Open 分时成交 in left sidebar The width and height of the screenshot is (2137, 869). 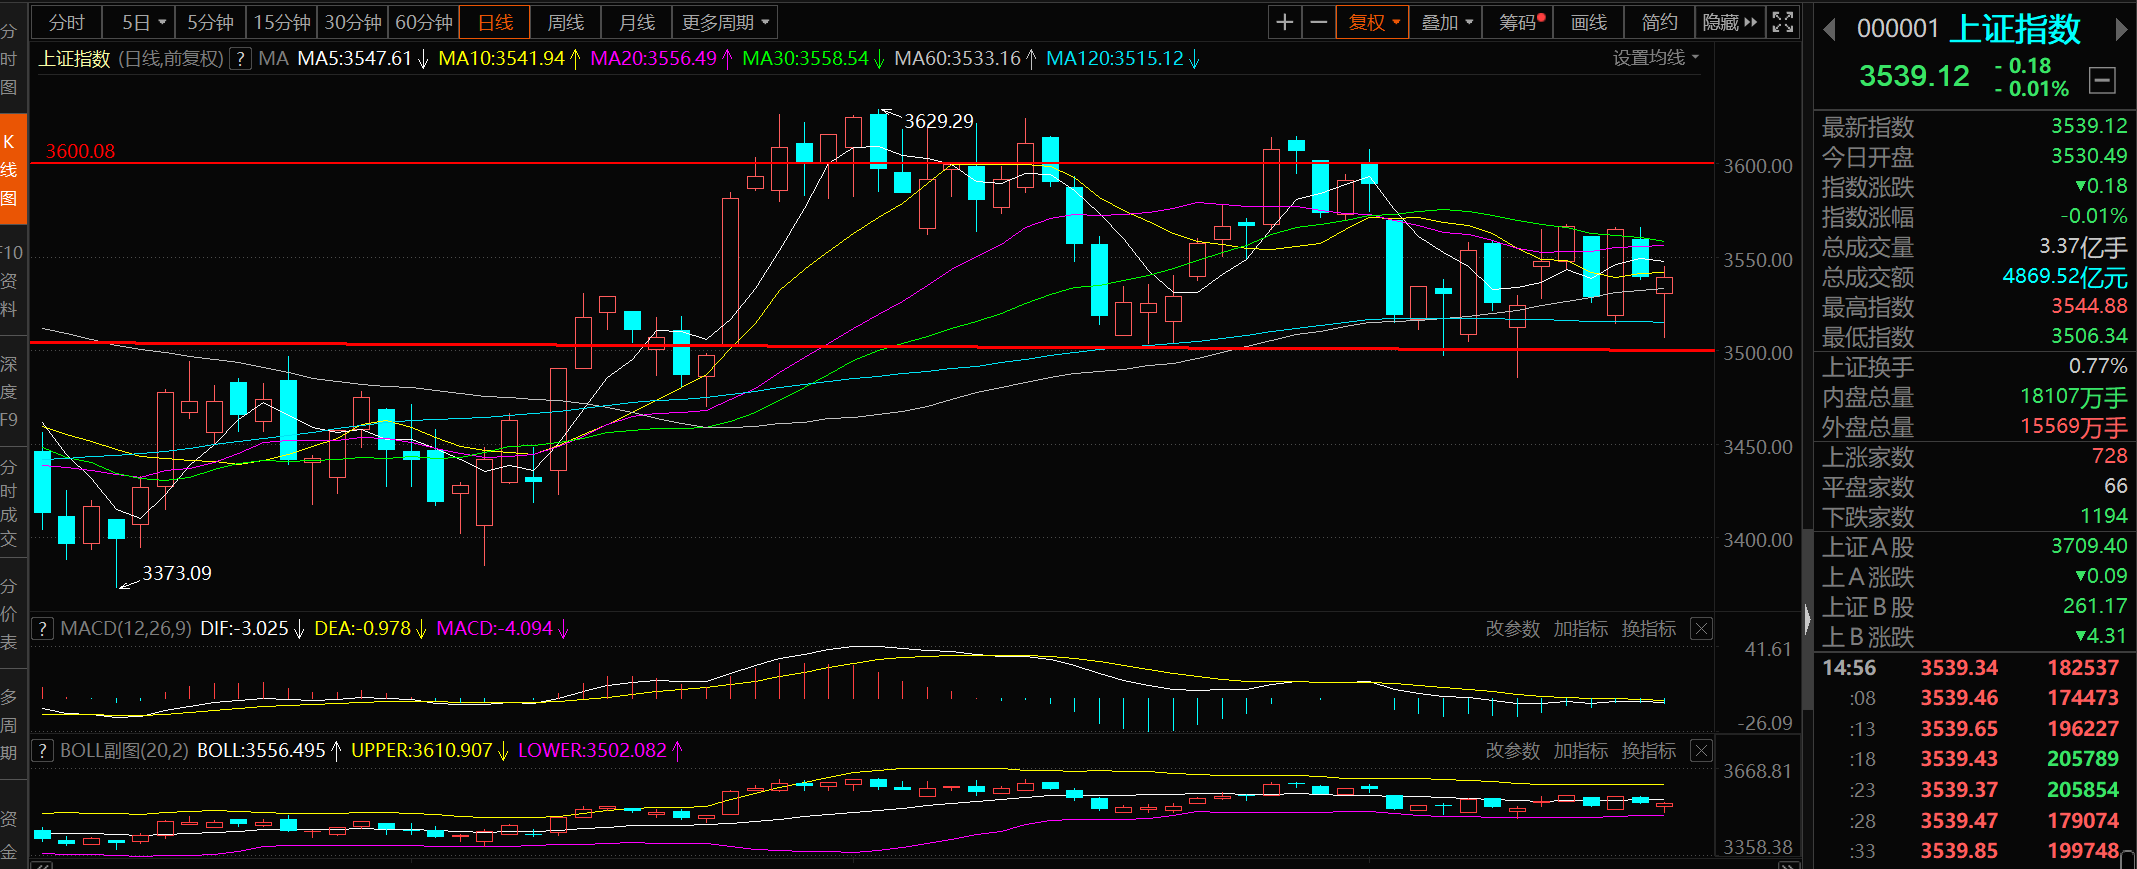click(x=9, y=502)
